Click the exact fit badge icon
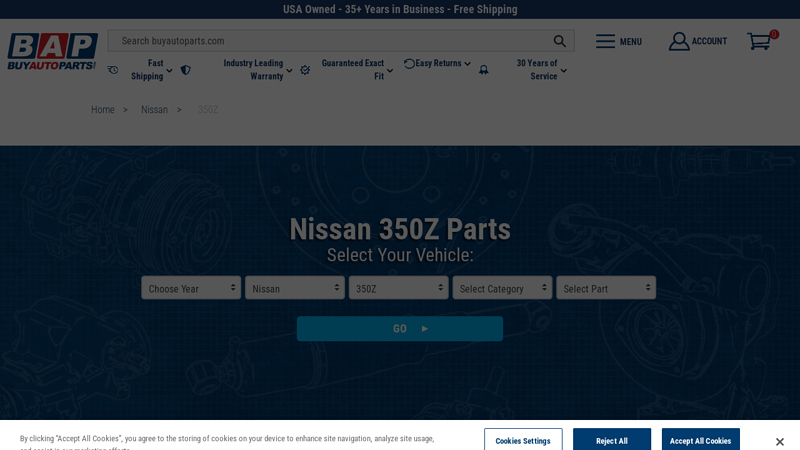The width and height of the screenshot is (800, 450). [x=305, y=70]
